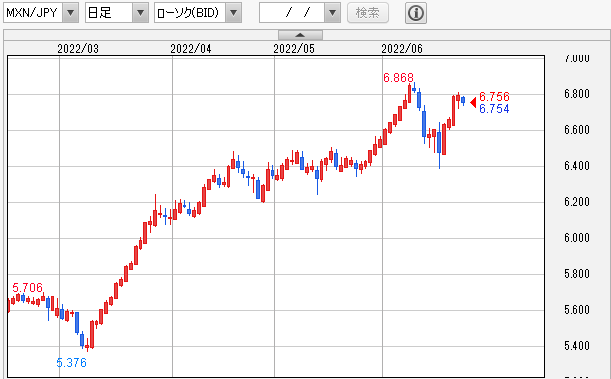Click the 6.868 high price label
Screen dimensions: 611x379
[398, 78]
